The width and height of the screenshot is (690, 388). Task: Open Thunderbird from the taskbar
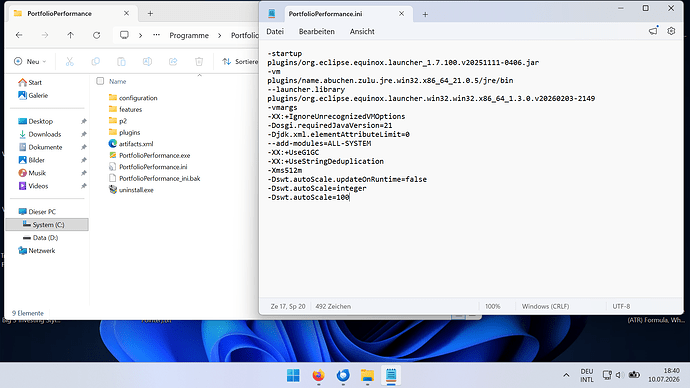tap(343, 376)
